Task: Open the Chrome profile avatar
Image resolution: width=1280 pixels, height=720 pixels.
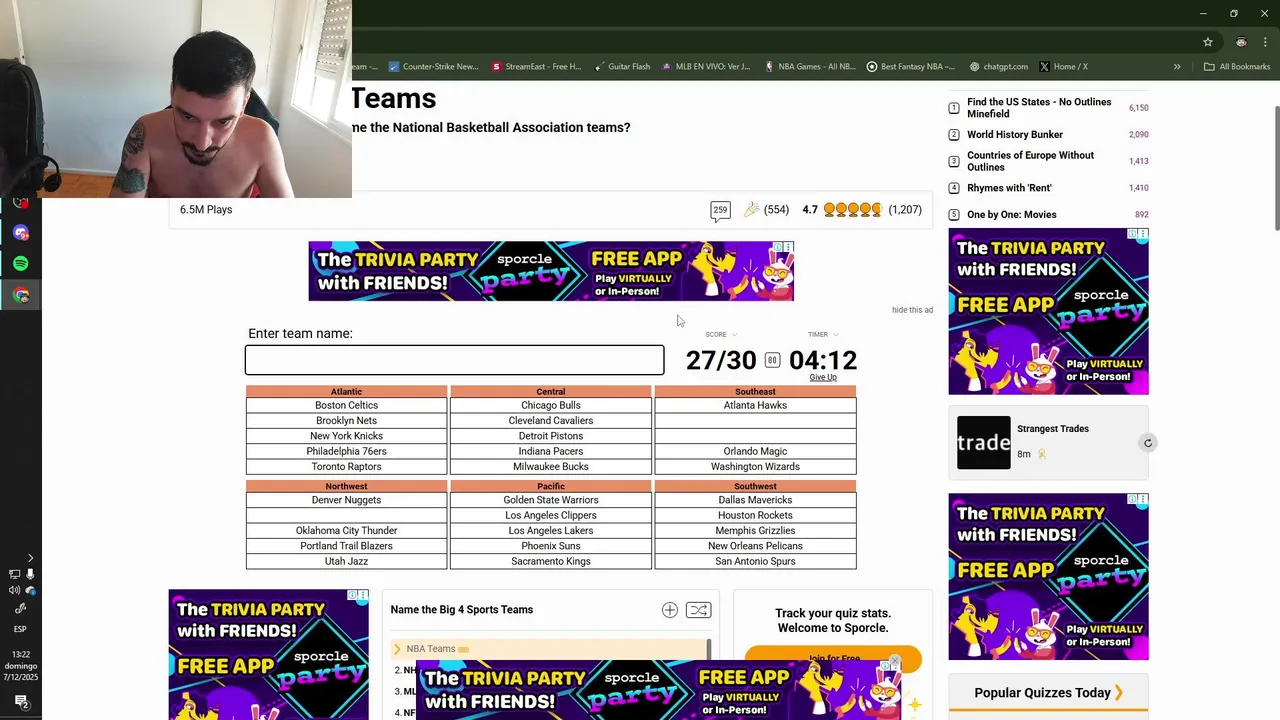Action: pyautogui.click(x=1241, y=42)
